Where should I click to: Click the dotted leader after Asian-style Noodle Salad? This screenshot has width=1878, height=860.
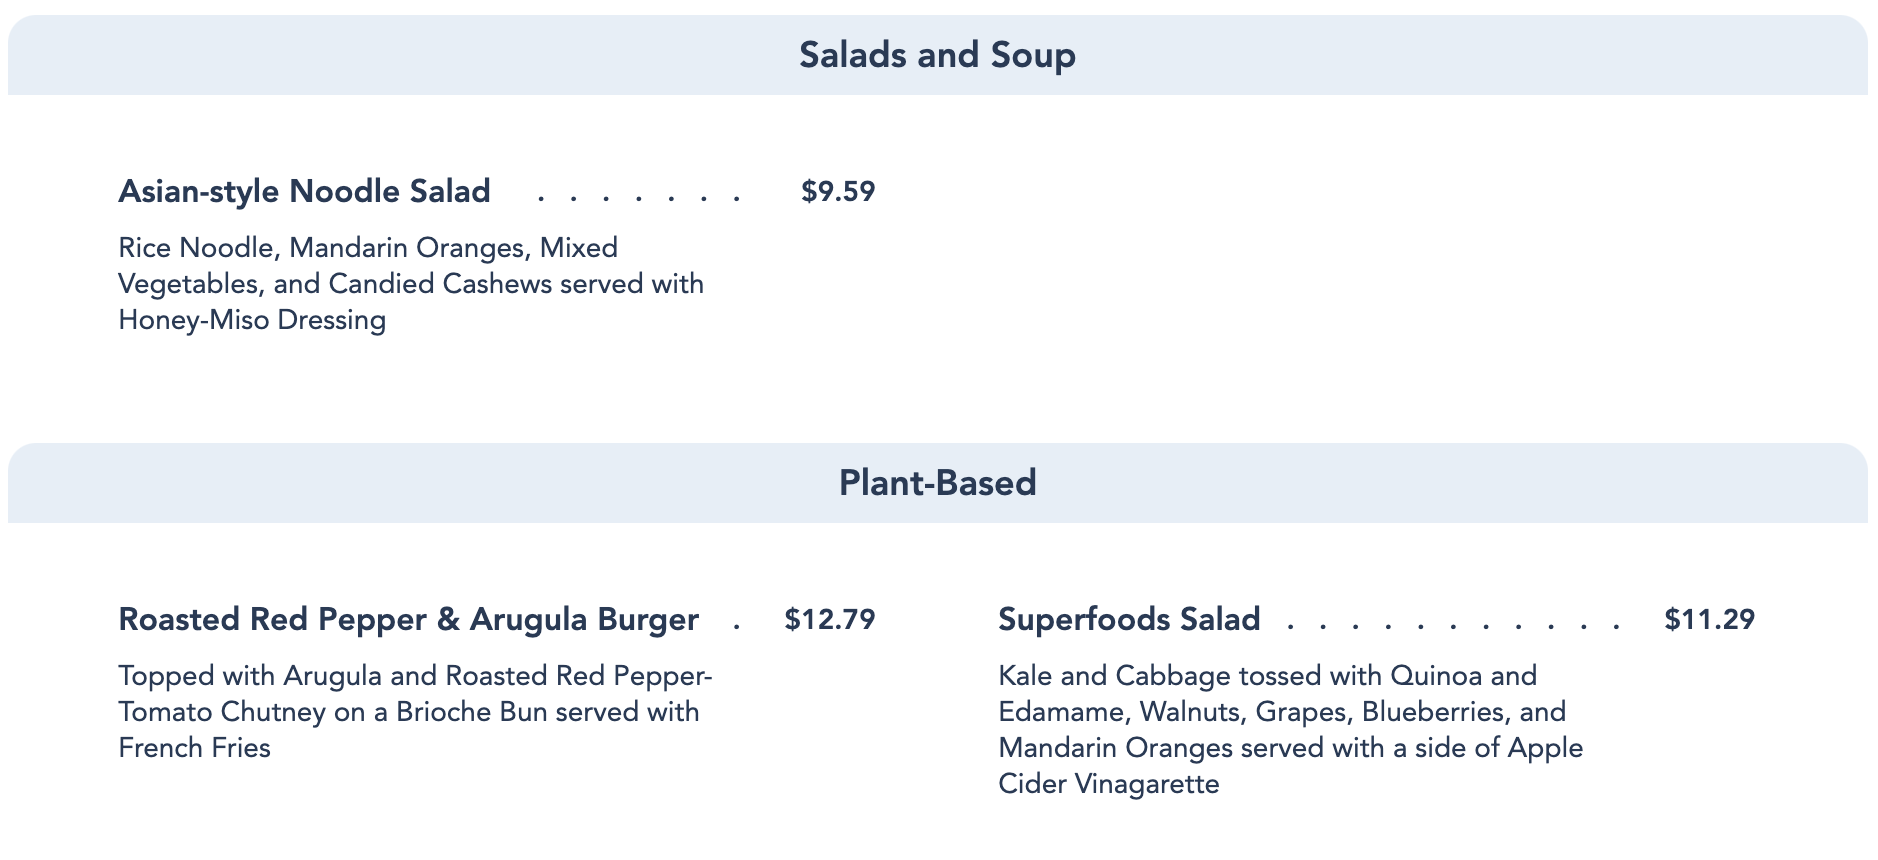pos(639,196)
